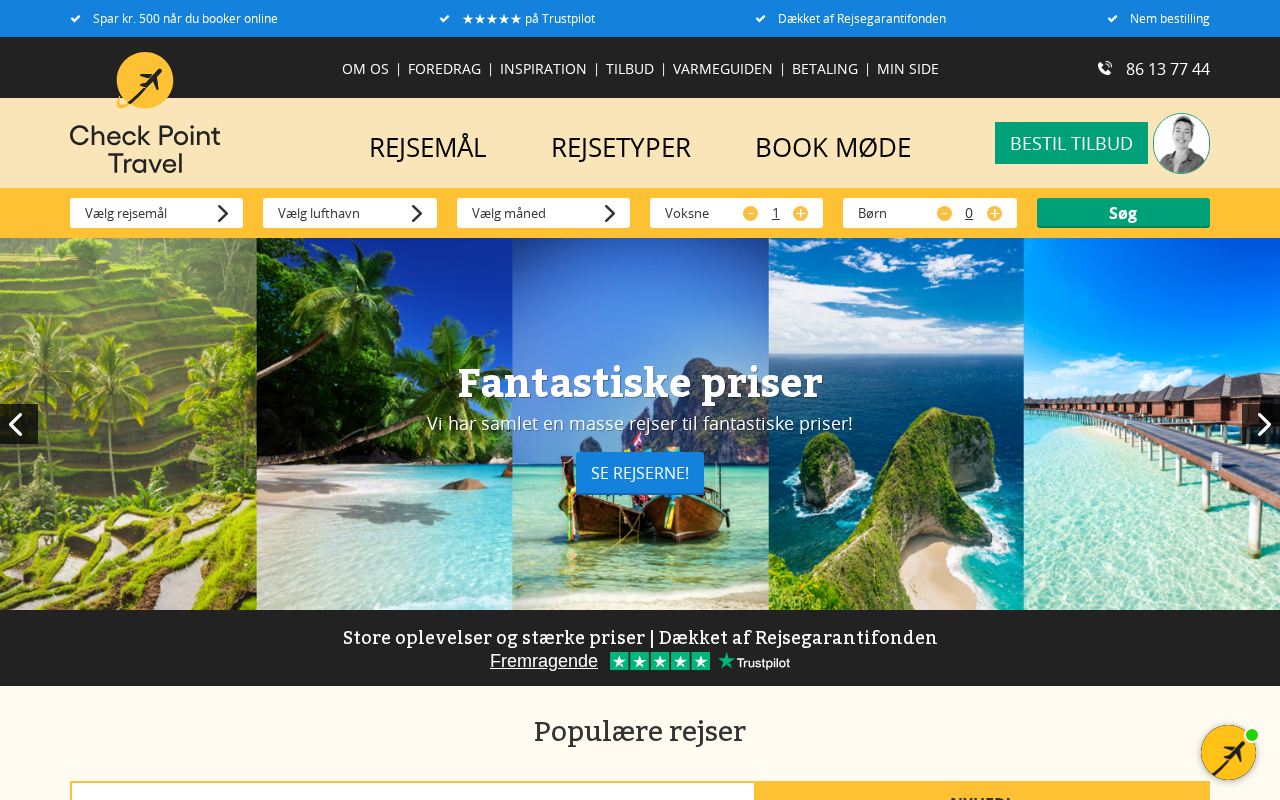The height and width of the screenshot is (800, 1280).
Task: Click the BESTIL TILBUD button
Action: (x=1071, y=143)
